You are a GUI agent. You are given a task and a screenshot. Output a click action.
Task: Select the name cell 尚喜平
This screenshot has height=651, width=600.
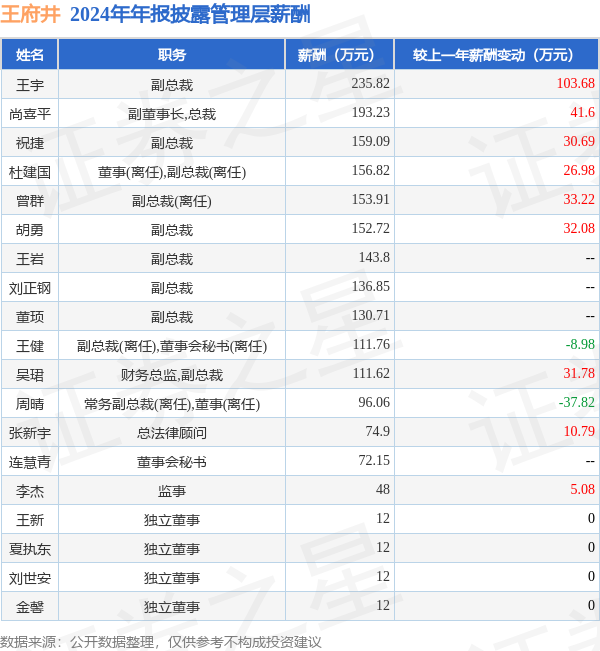tap(29, 114)
